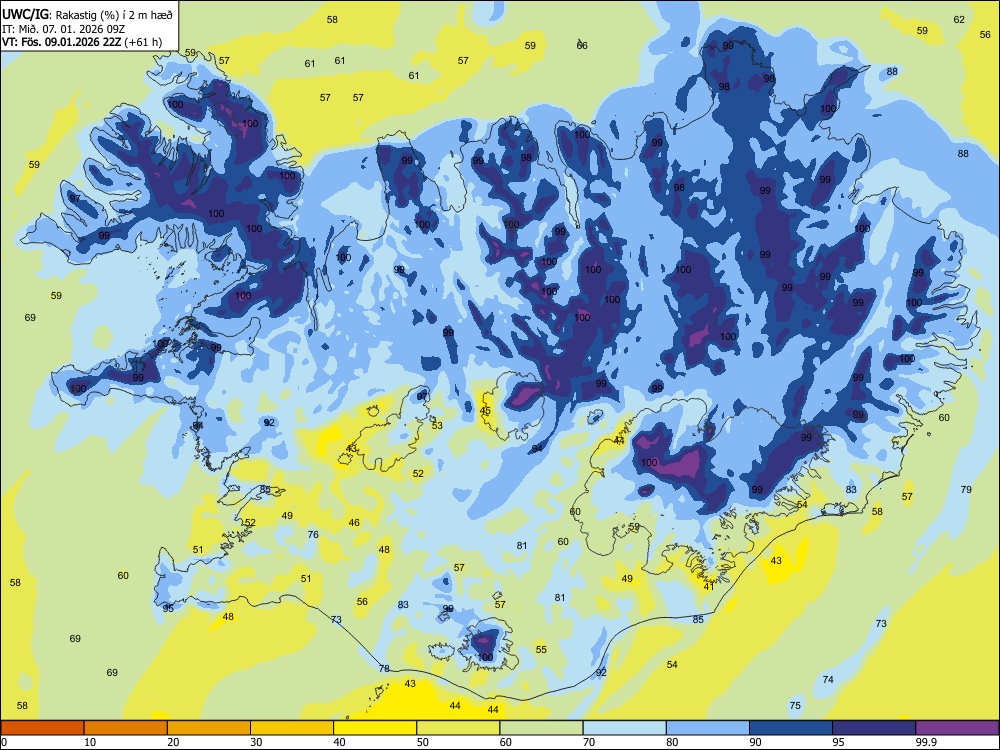This screenshot has width=1000, height=750.
Task: Select the legend tick label '95'
Action: (839, 742)
